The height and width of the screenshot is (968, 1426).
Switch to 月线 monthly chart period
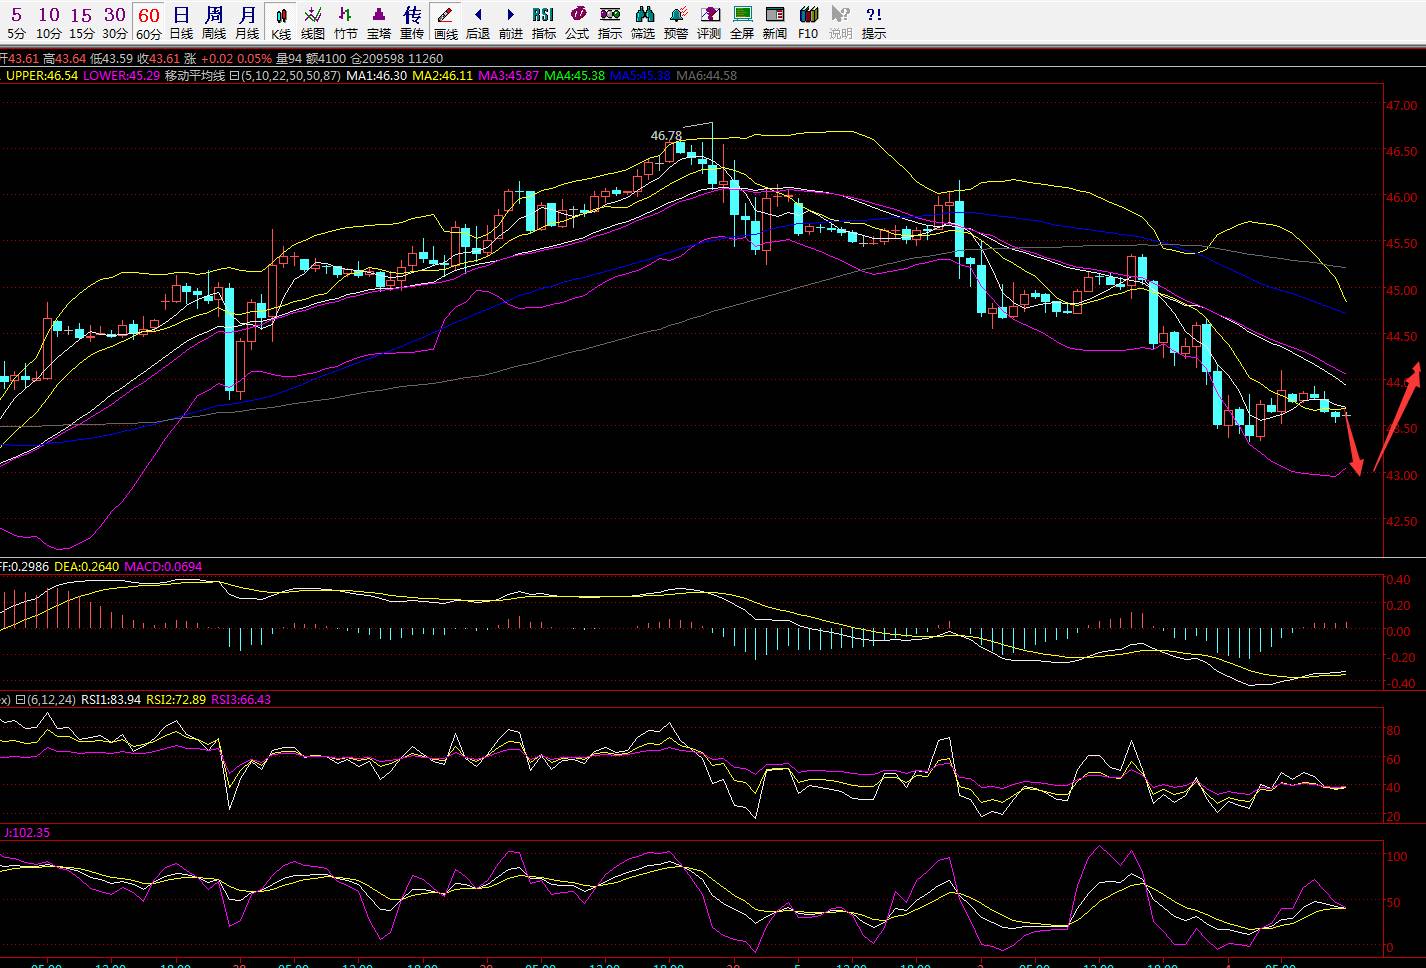pos(247,22)
